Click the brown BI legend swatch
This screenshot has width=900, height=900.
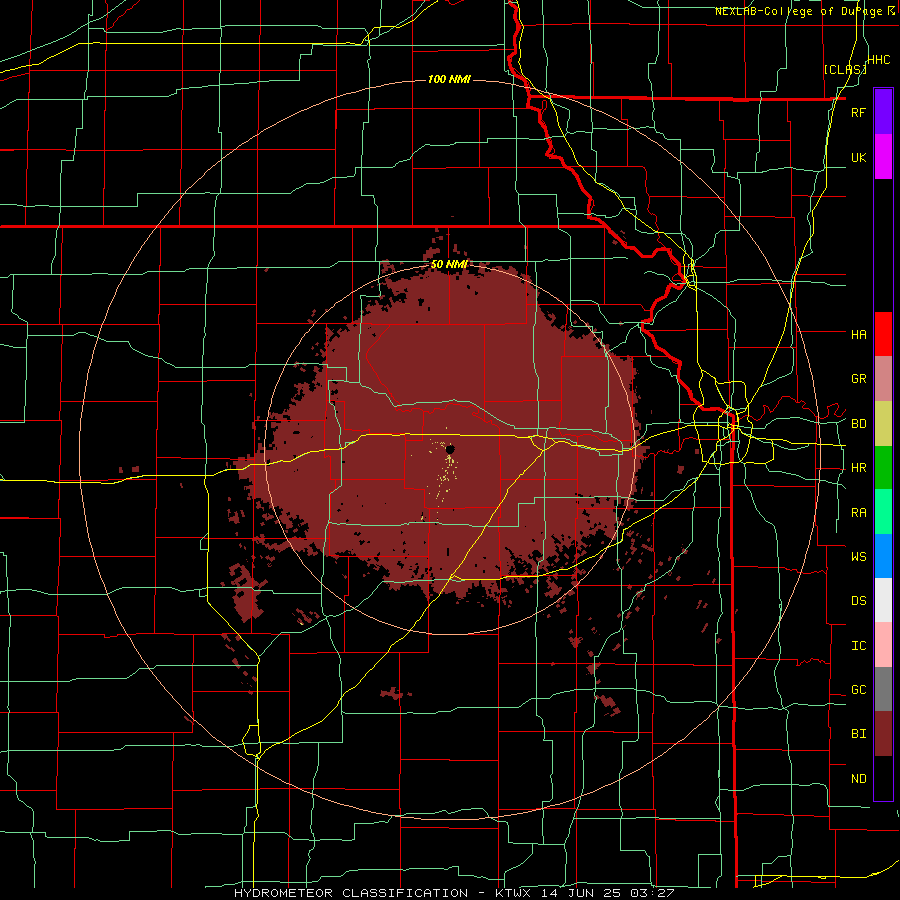tap(883, 734)
